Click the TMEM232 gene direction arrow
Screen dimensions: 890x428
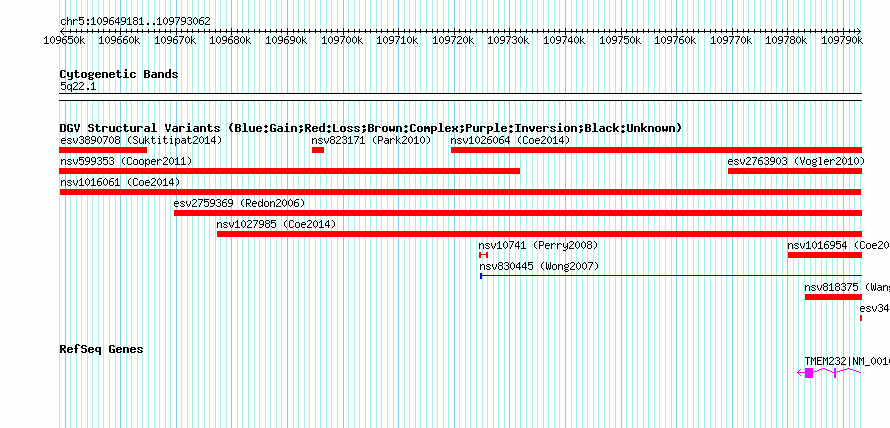(801, 373)
